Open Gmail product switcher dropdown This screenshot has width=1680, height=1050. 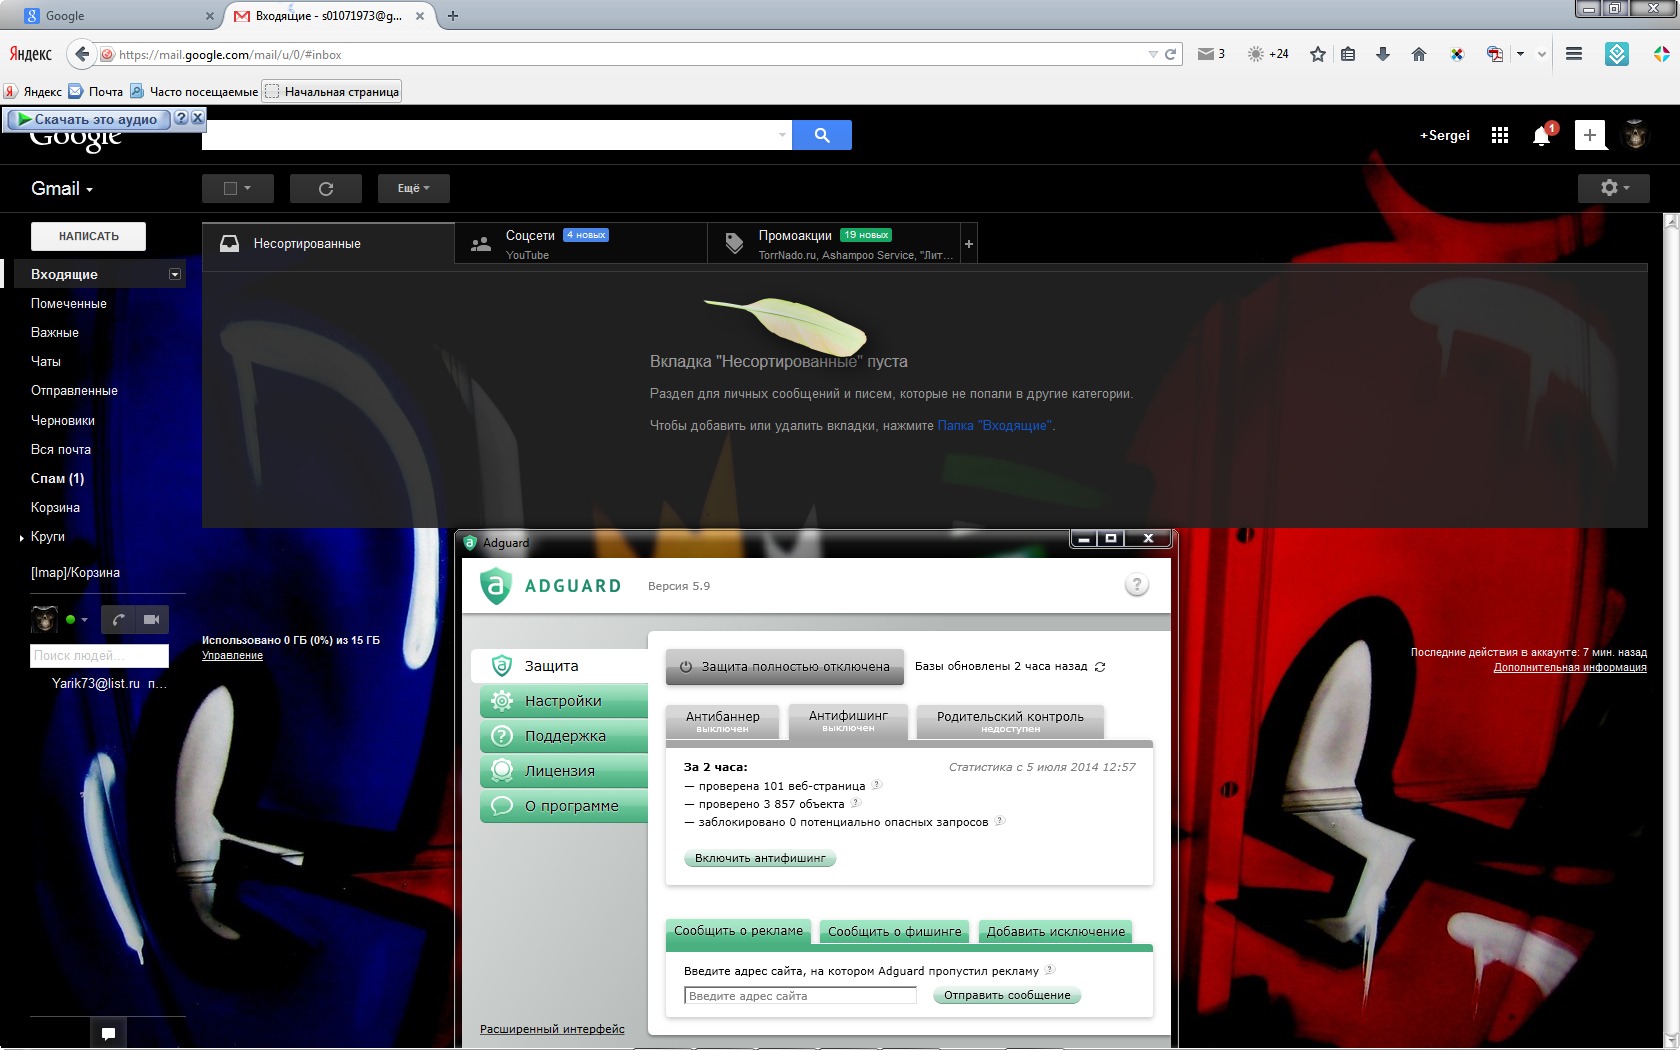(62, 188)
